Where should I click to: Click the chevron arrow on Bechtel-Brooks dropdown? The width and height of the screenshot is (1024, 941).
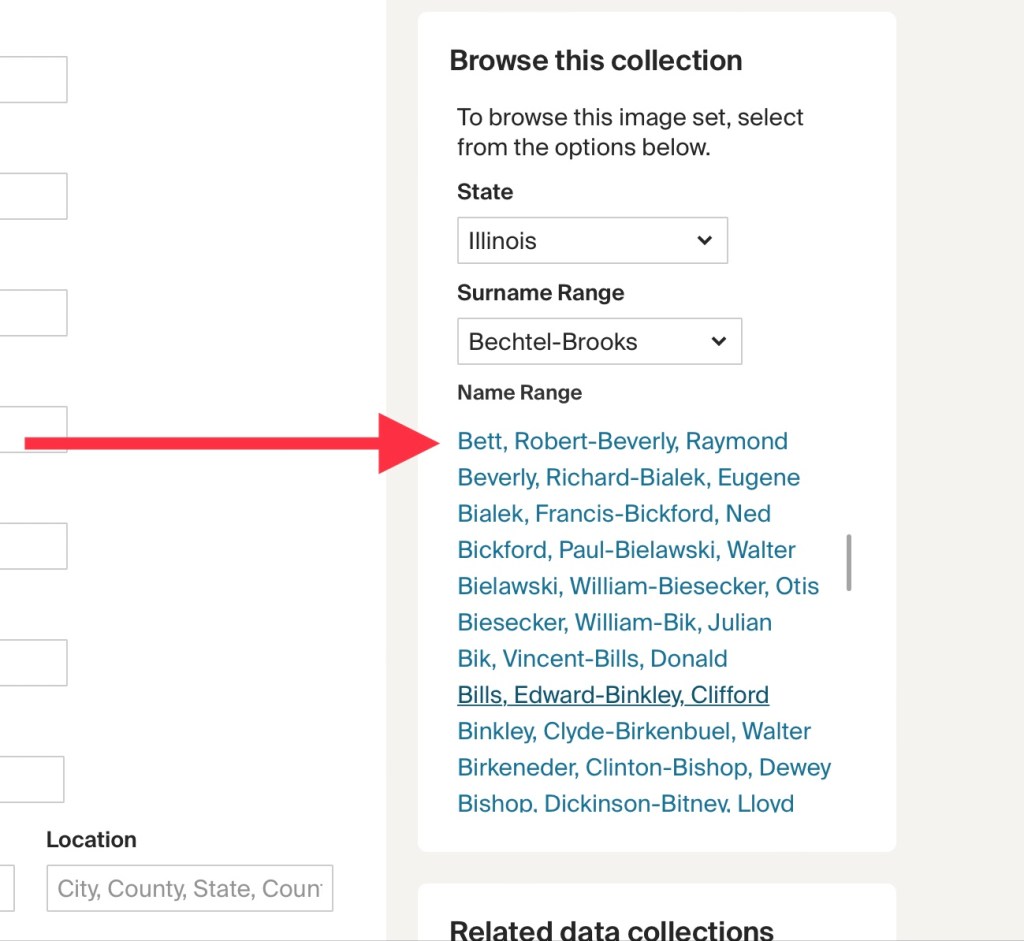click(x=719, y=341)
